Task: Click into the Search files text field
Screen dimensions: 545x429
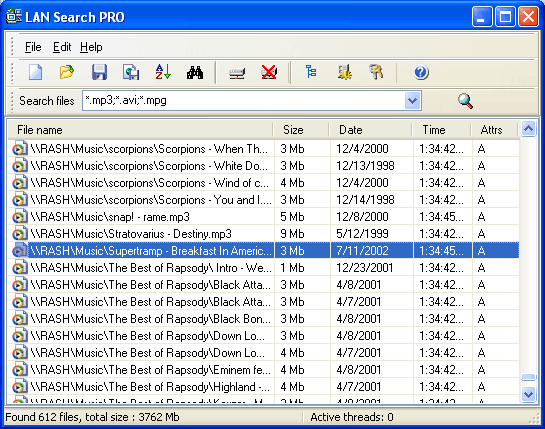Action: (x=243, y=101)
